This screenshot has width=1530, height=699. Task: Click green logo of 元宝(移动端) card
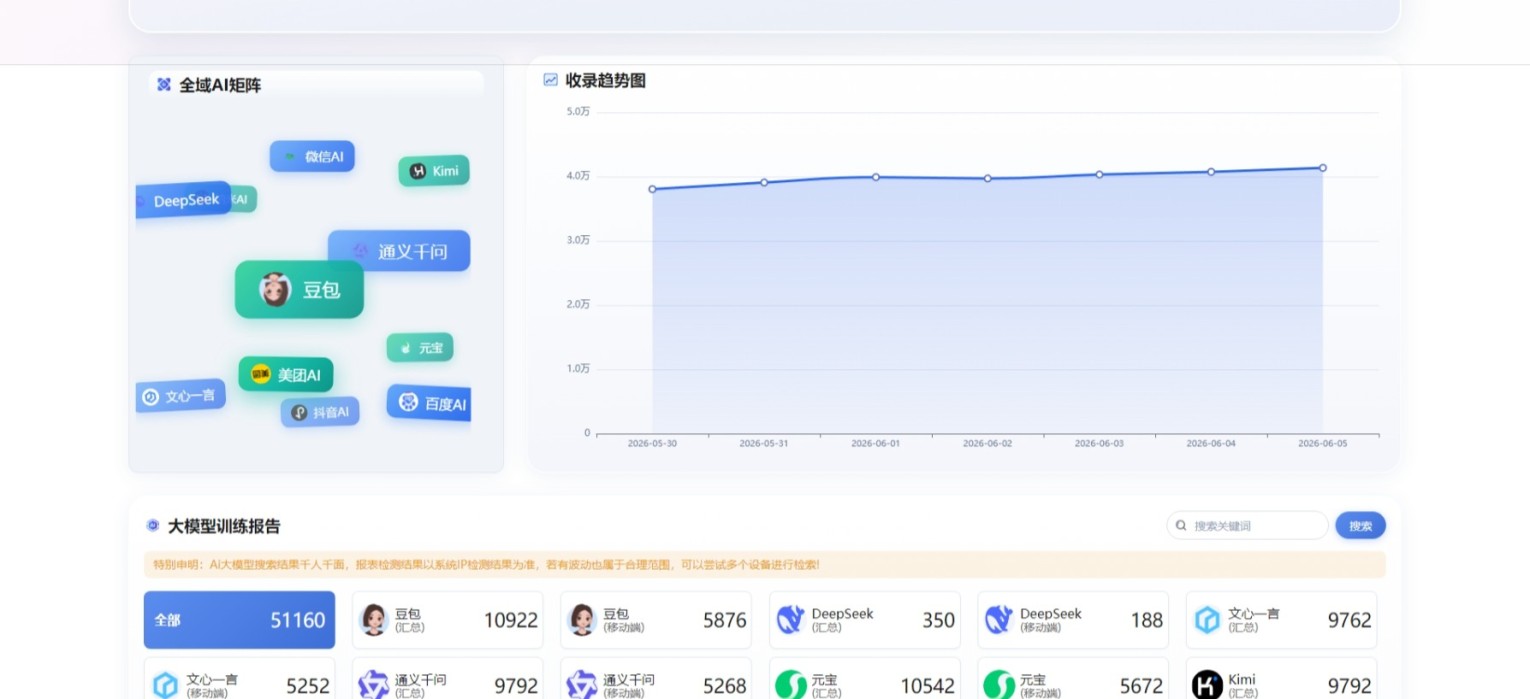point(999,686)
